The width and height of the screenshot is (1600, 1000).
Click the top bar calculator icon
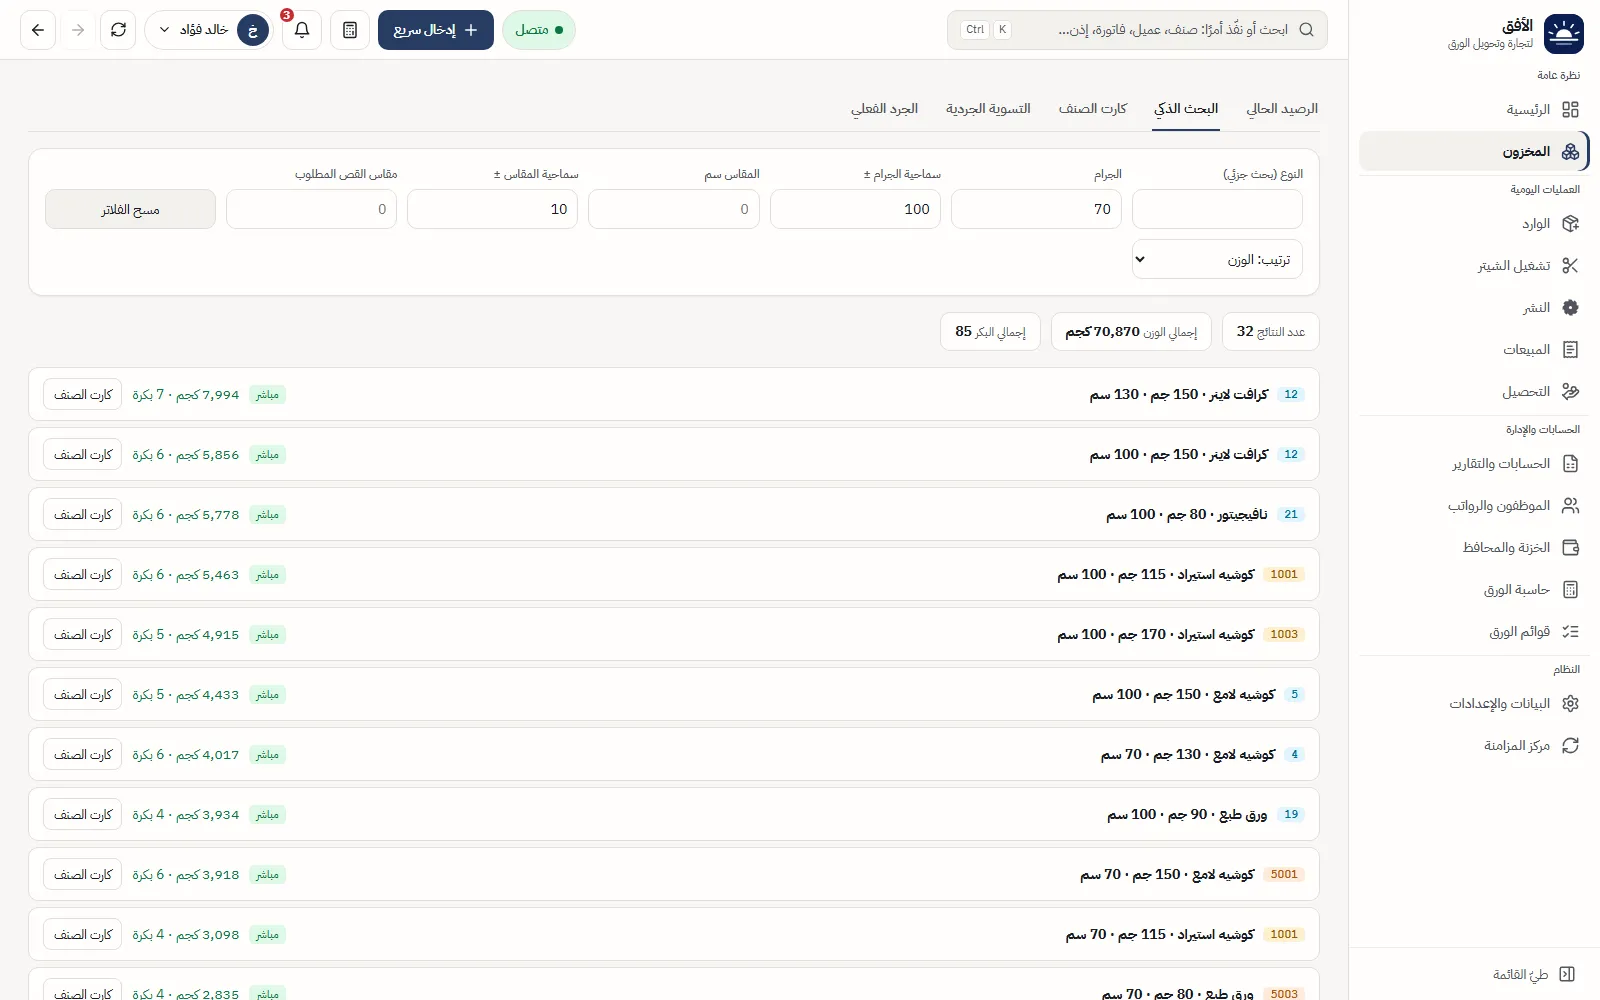(x=350, y=30)
